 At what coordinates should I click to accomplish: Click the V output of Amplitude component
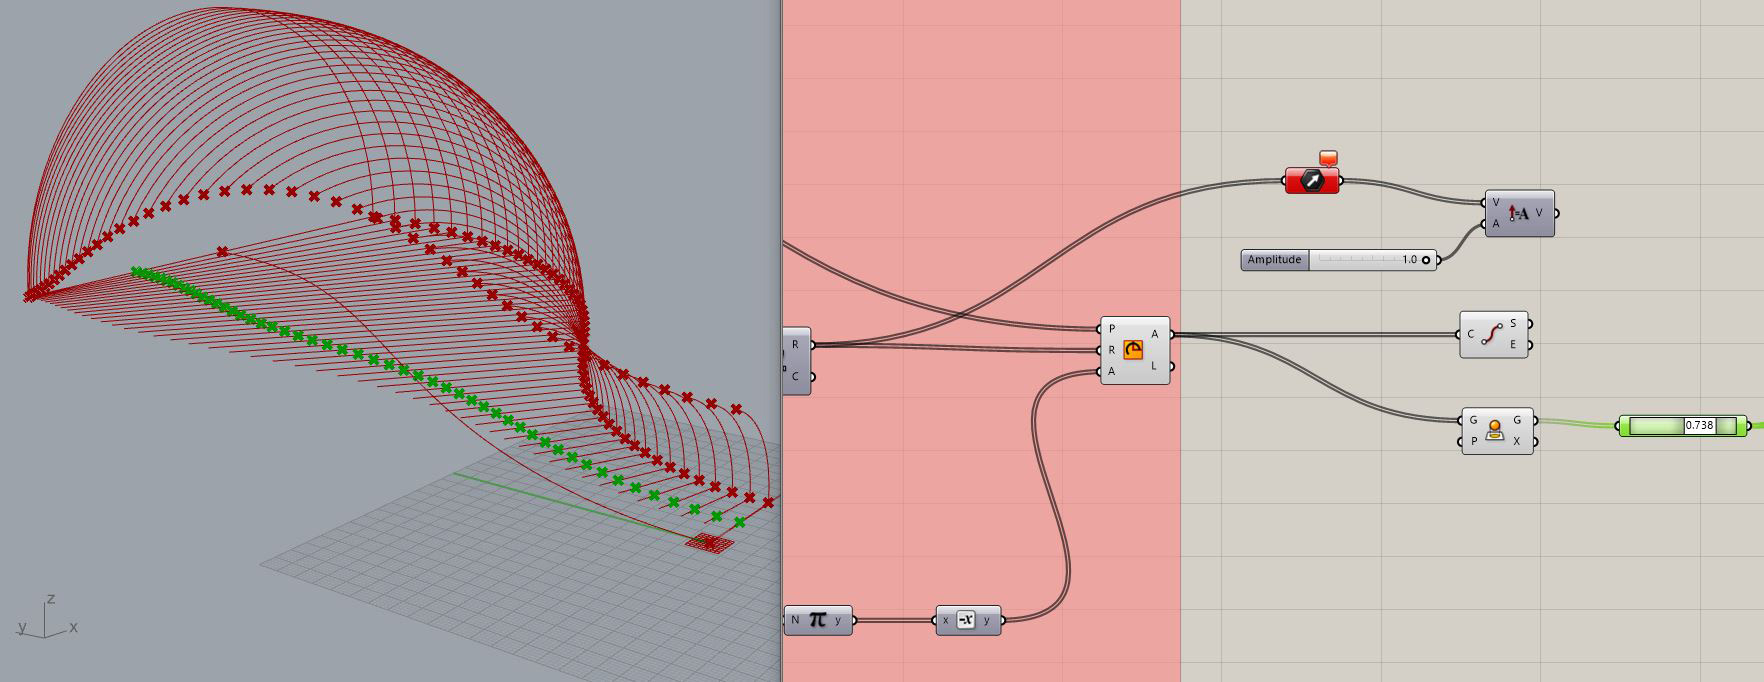(x=1539, y=213)
